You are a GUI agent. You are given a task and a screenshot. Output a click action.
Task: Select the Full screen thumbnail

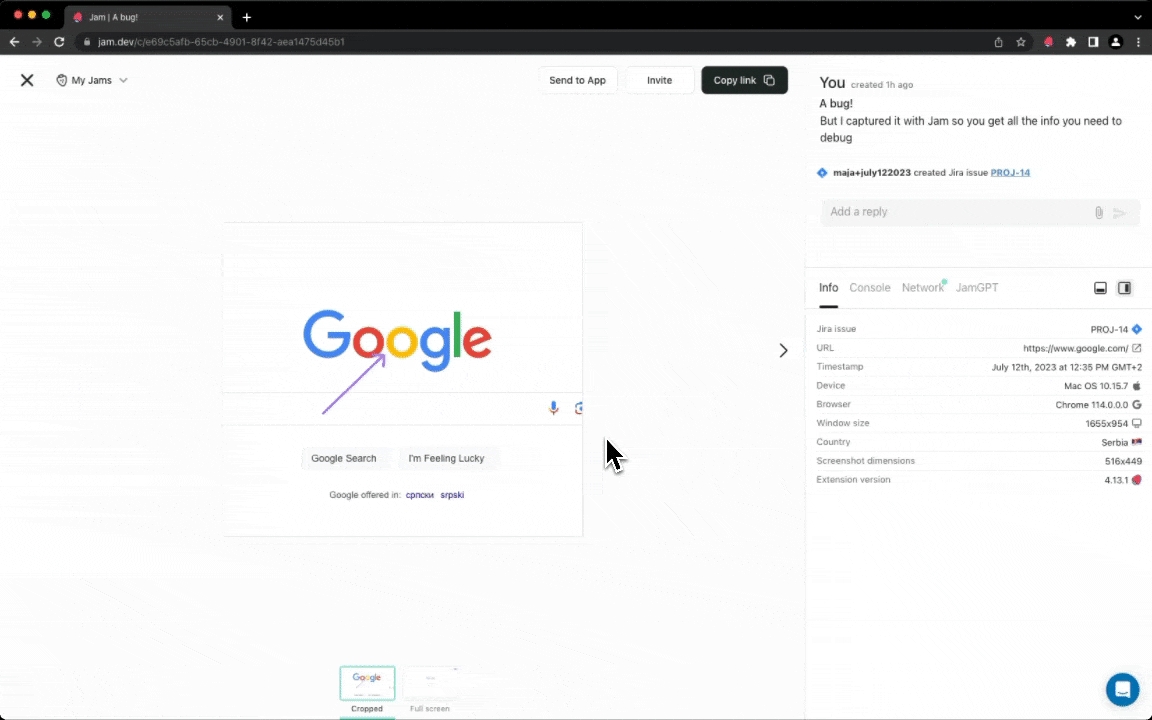430,684
